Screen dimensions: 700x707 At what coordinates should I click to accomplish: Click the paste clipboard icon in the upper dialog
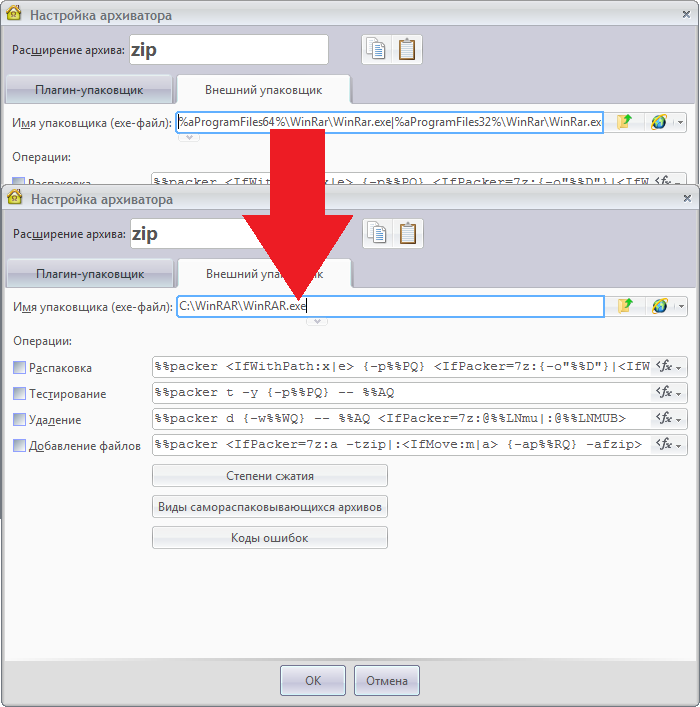pyautogui.click(x=407, y=49)
